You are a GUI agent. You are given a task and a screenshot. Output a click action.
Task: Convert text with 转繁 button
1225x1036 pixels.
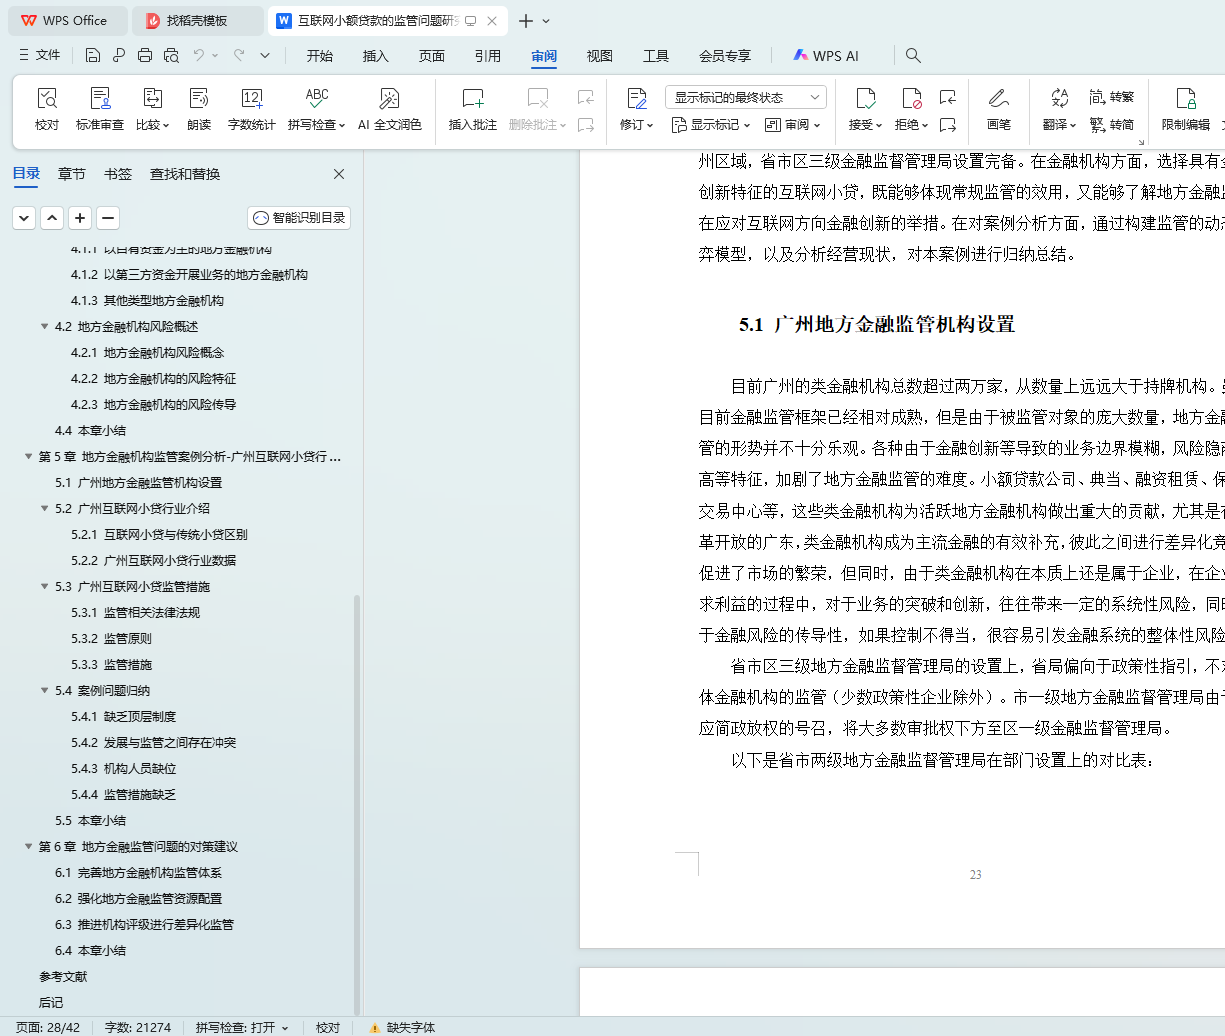click(1112, 97)
